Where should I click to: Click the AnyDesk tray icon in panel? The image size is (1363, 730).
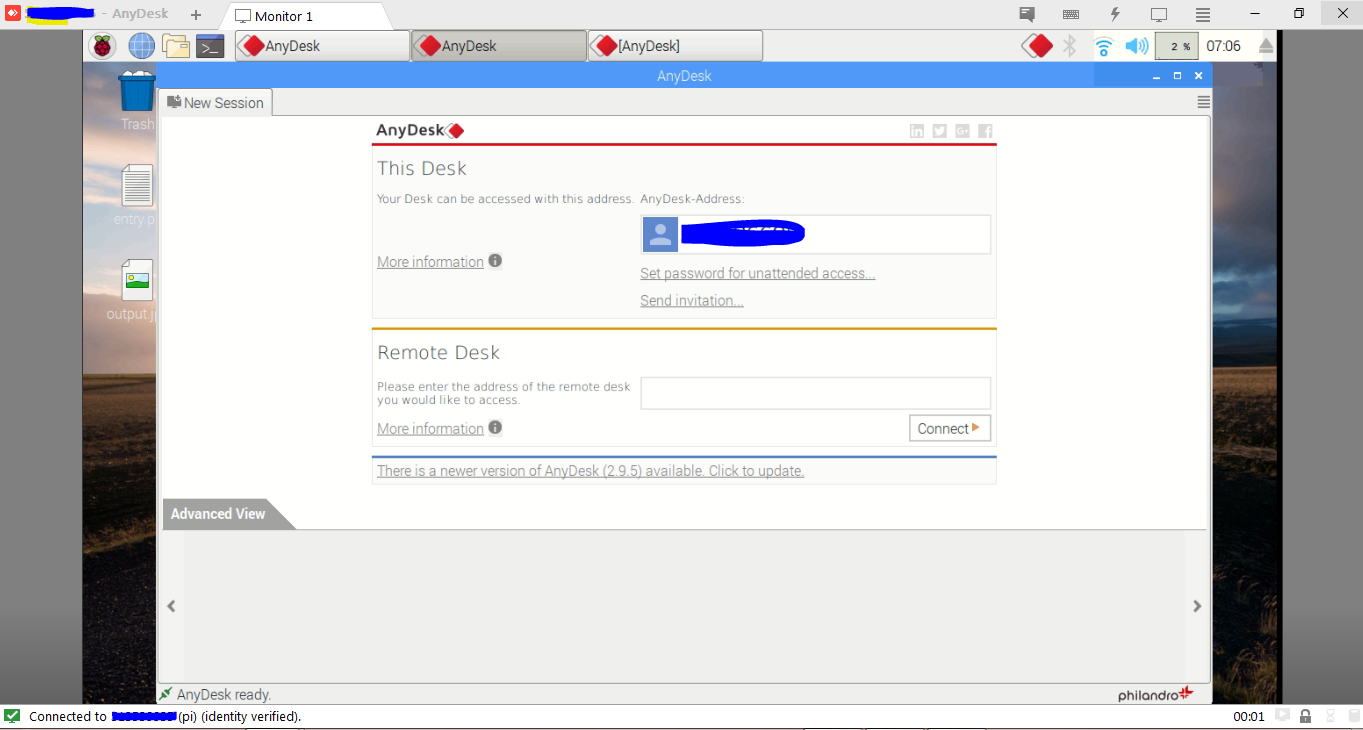1038,46
